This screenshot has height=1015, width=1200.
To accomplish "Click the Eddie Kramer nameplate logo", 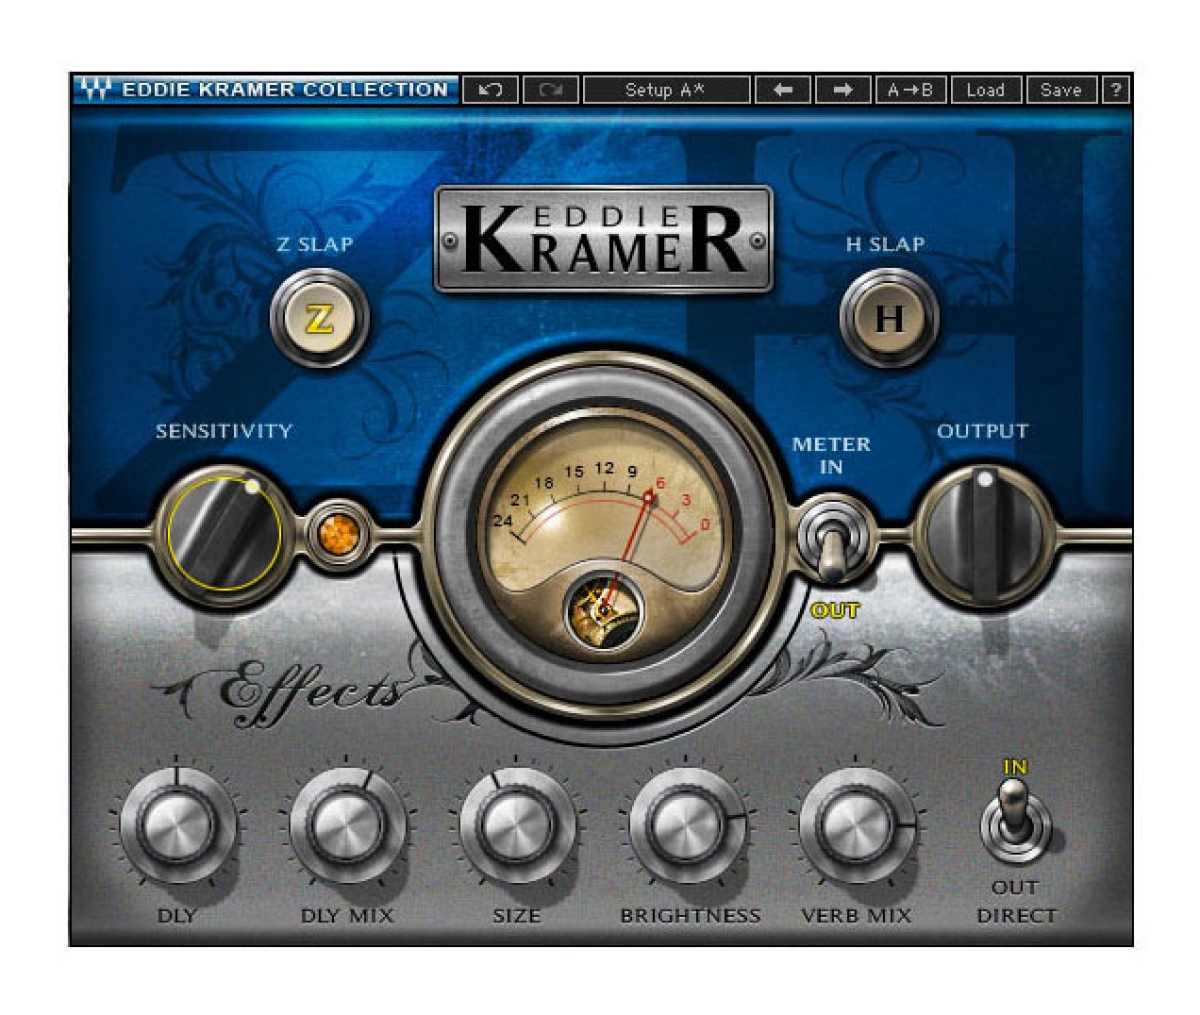I will tap(604, 239).
